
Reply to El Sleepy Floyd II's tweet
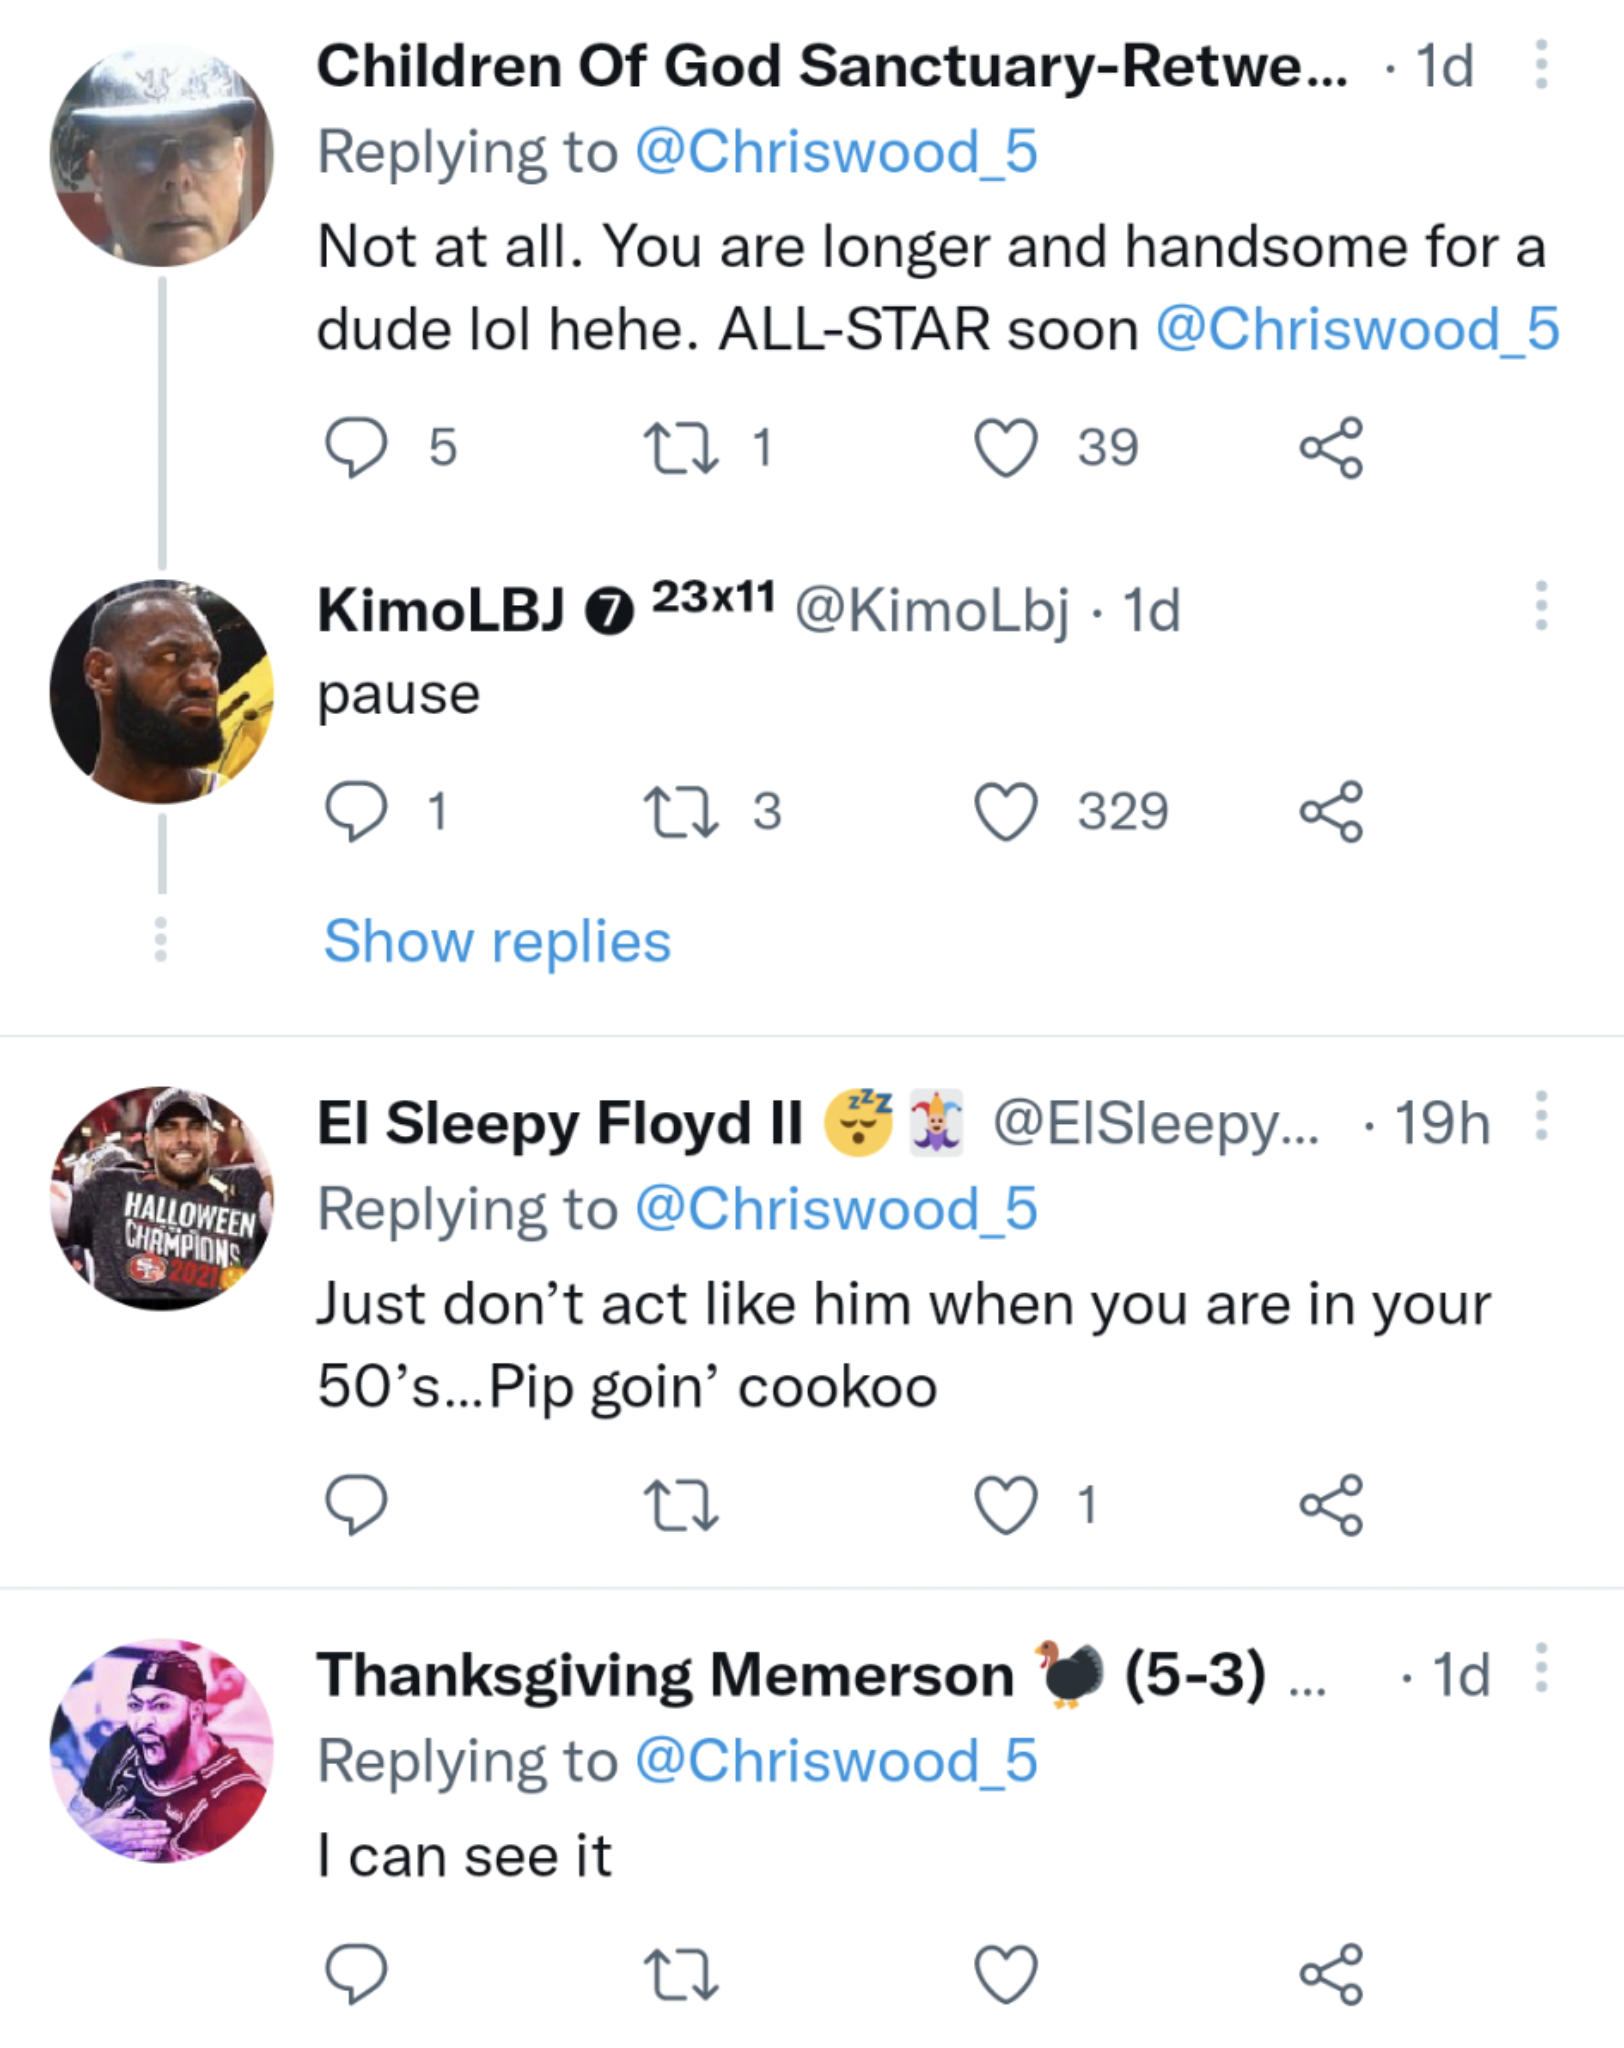point(356,1505)
